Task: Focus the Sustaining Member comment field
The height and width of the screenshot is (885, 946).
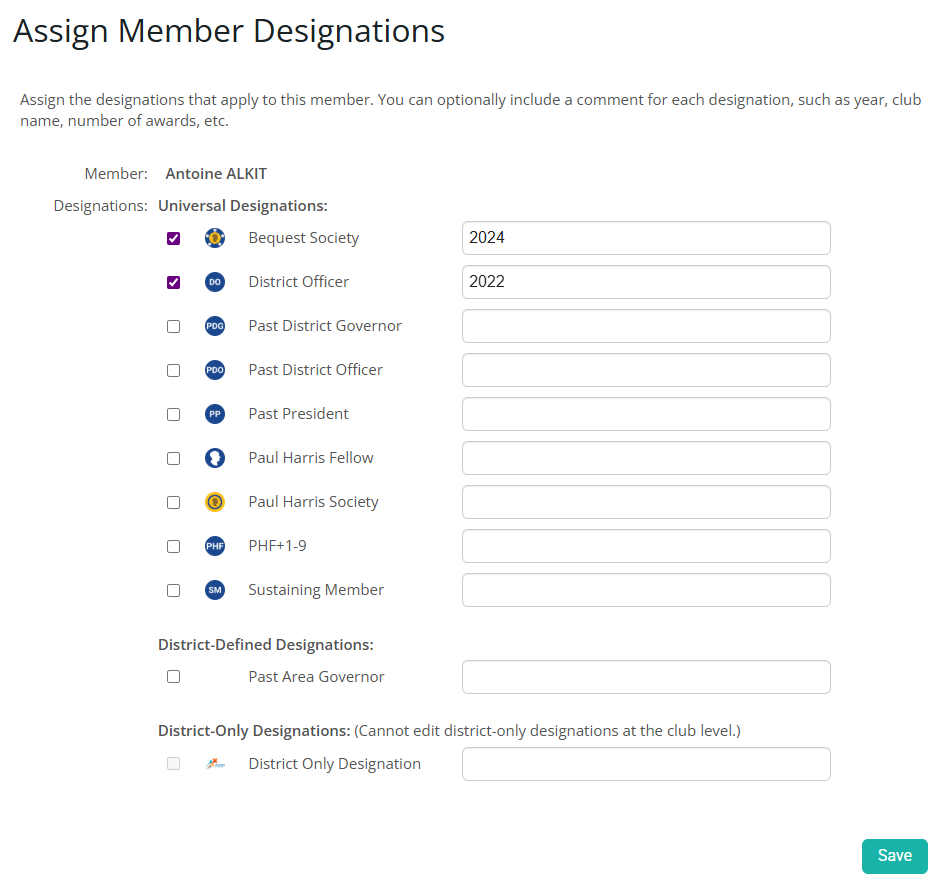Action: coord(646,590)
